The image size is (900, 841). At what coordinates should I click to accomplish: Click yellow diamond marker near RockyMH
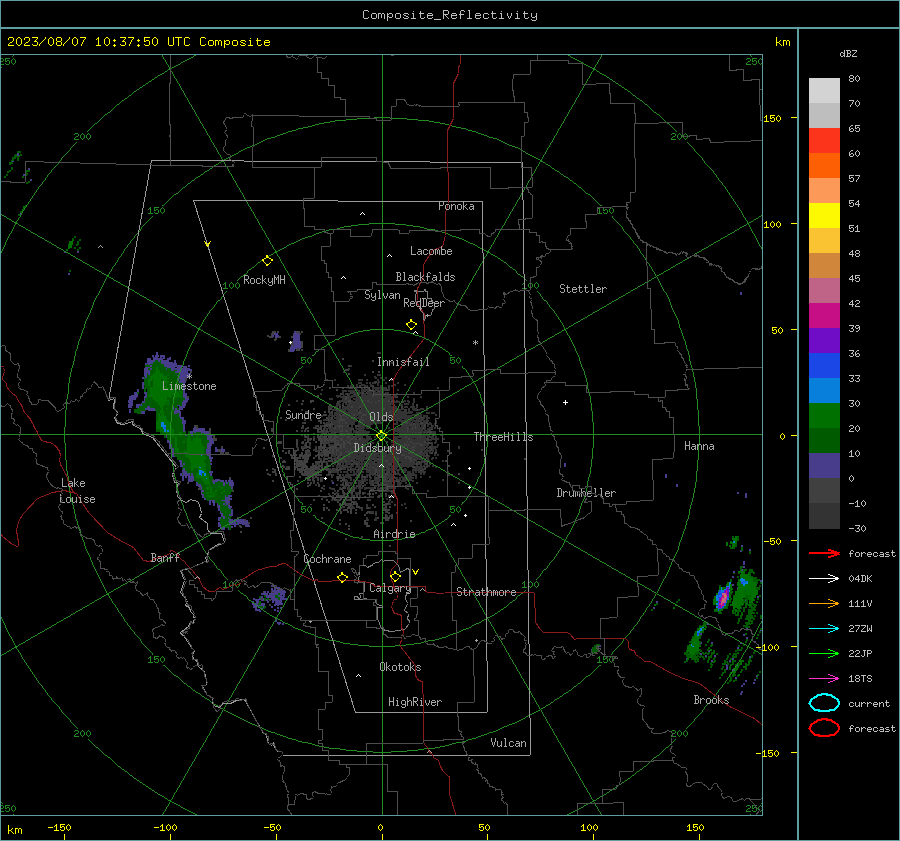coord(267,261)
